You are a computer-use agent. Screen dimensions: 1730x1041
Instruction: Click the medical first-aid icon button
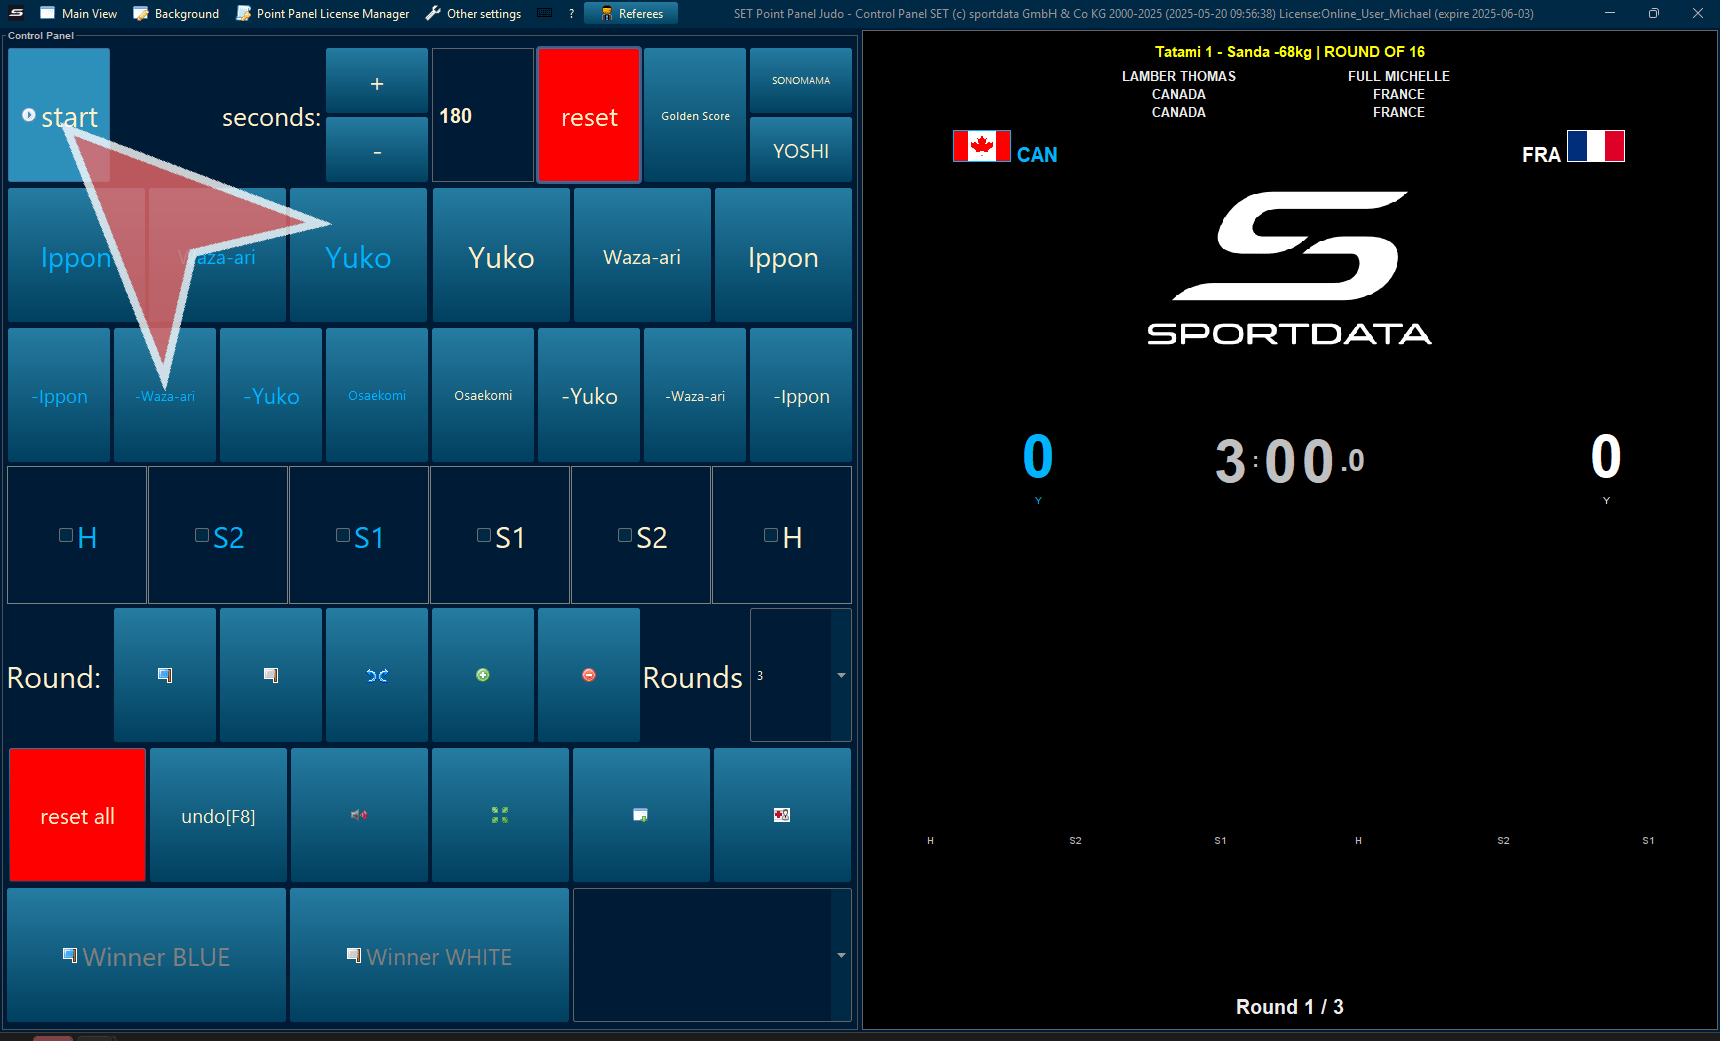(x=782, y=815)
